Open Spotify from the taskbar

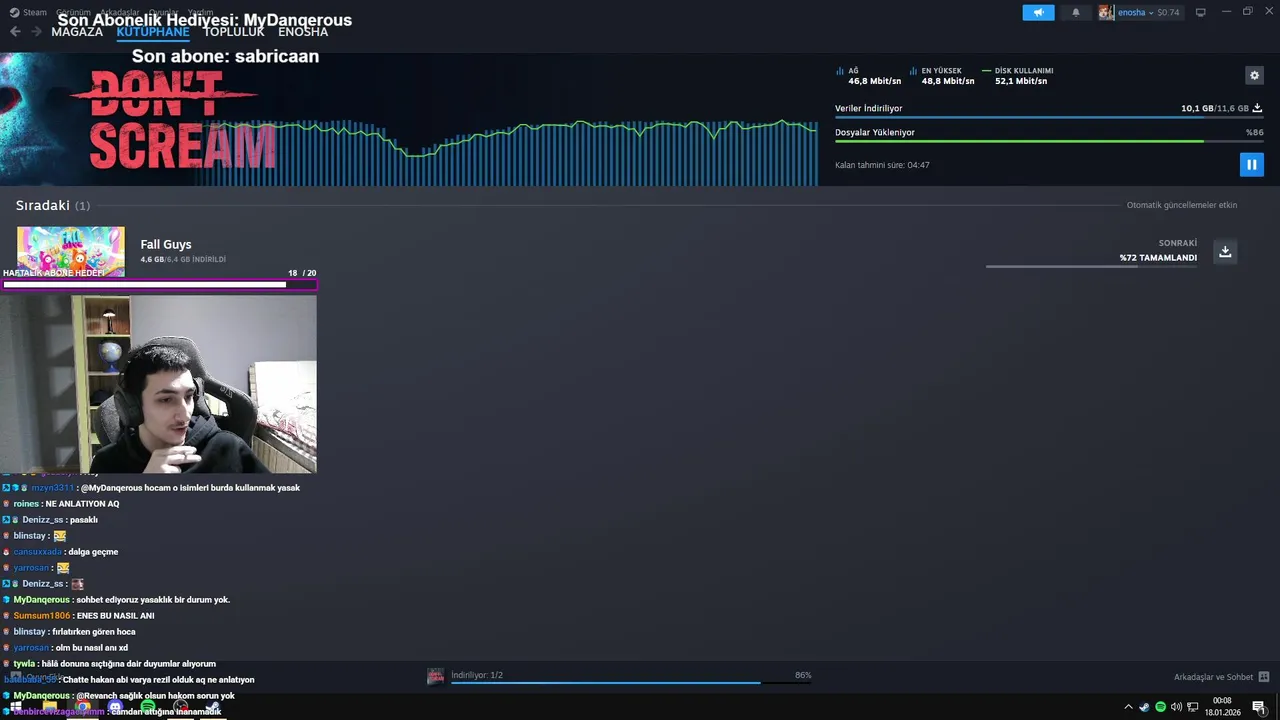point(148,707)
